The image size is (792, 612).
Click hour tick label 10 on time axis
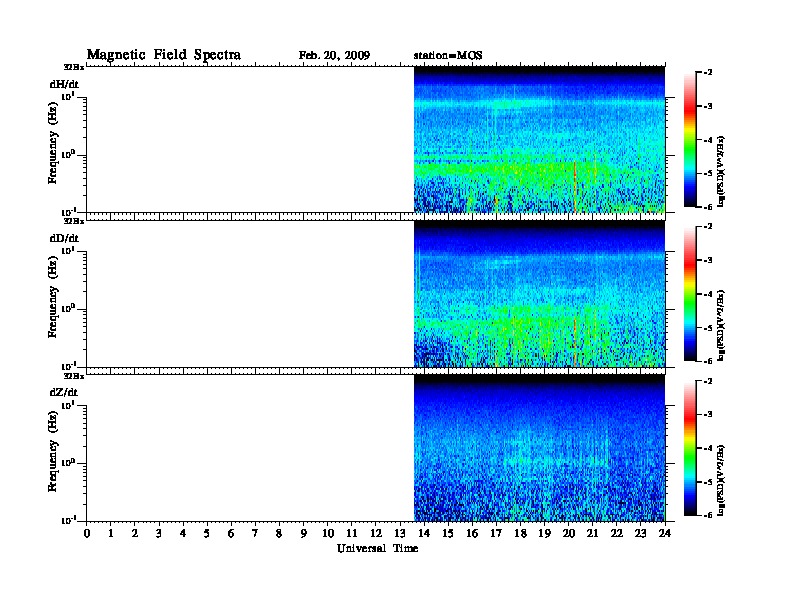pyautogui.click(x=328, y=534)
